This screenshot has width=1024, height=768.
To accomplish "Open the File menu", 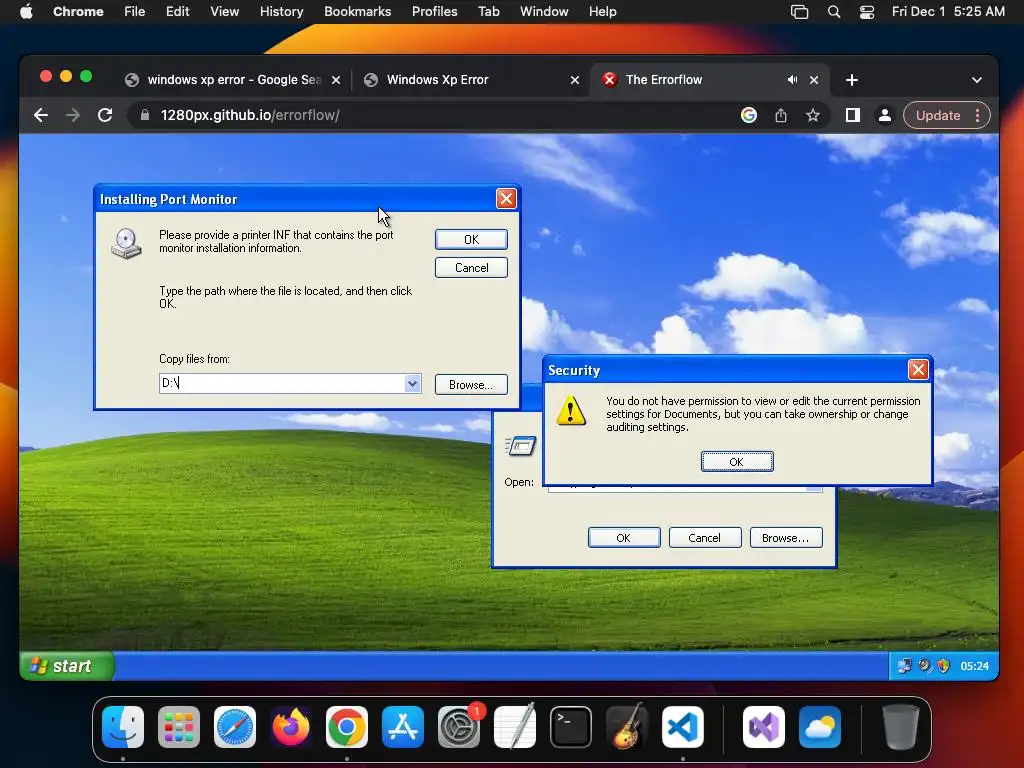I will point(135,11).
